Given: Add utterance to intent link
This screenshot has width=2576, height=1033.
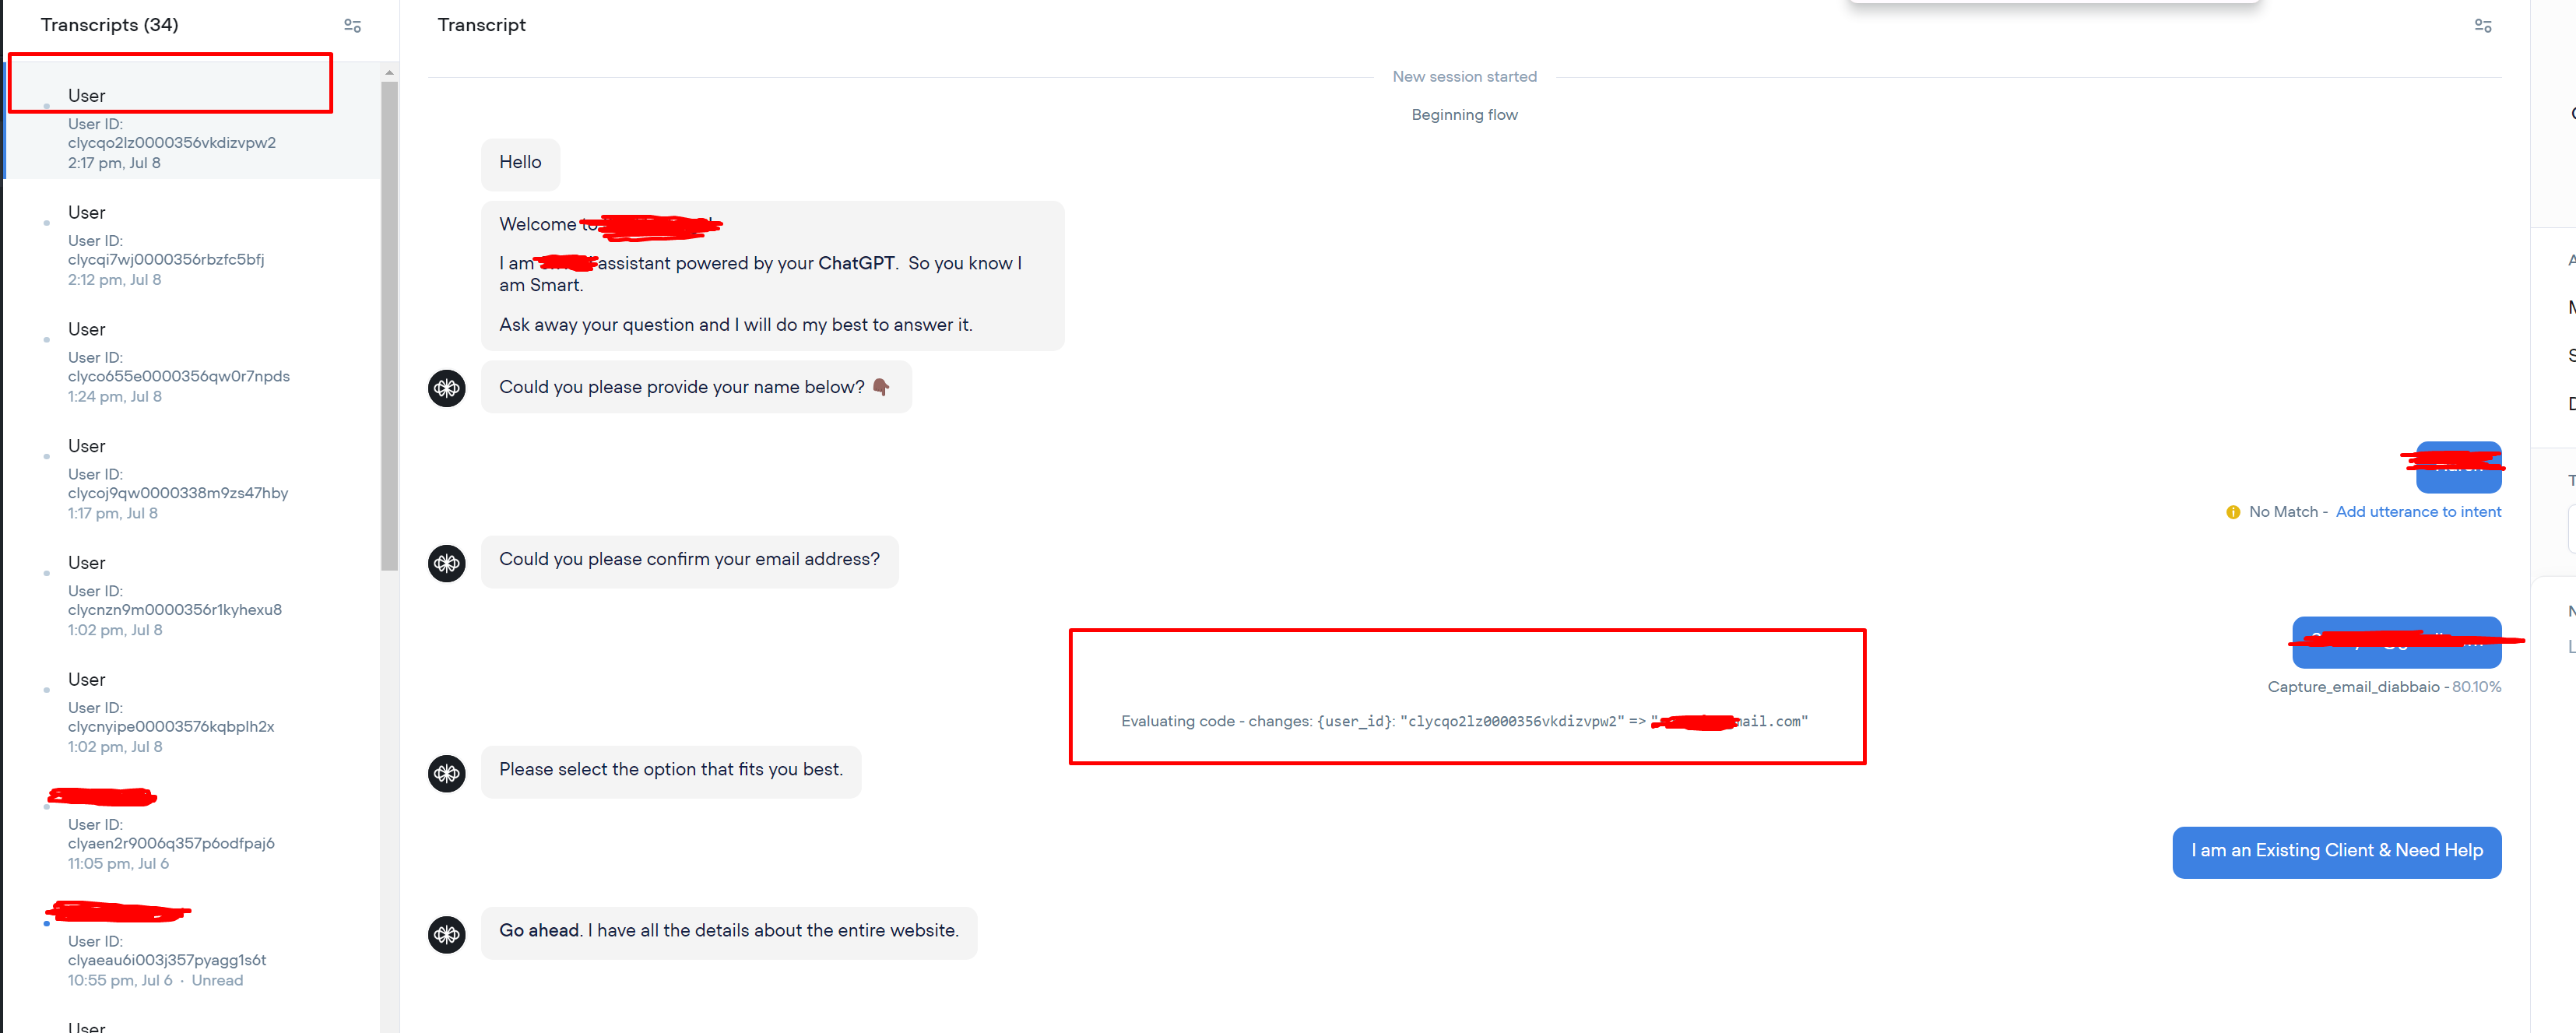Looking at the screenshot, I should point(2418,512).
